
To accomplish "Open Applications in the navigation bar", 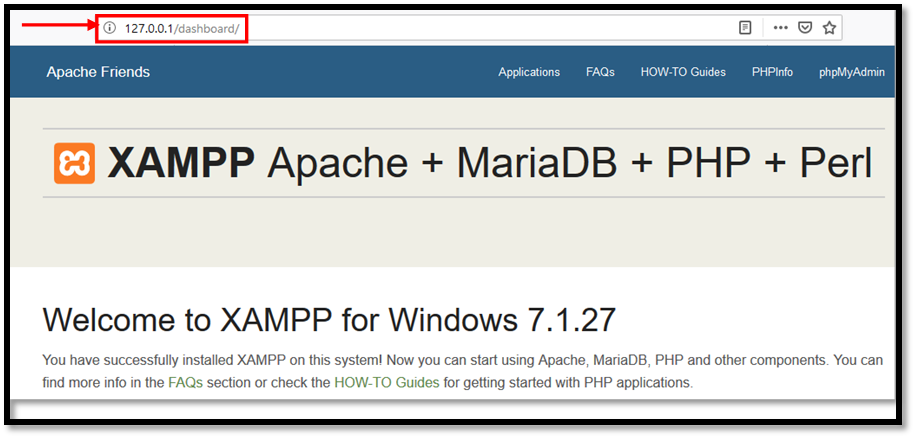I will (529, 72).
